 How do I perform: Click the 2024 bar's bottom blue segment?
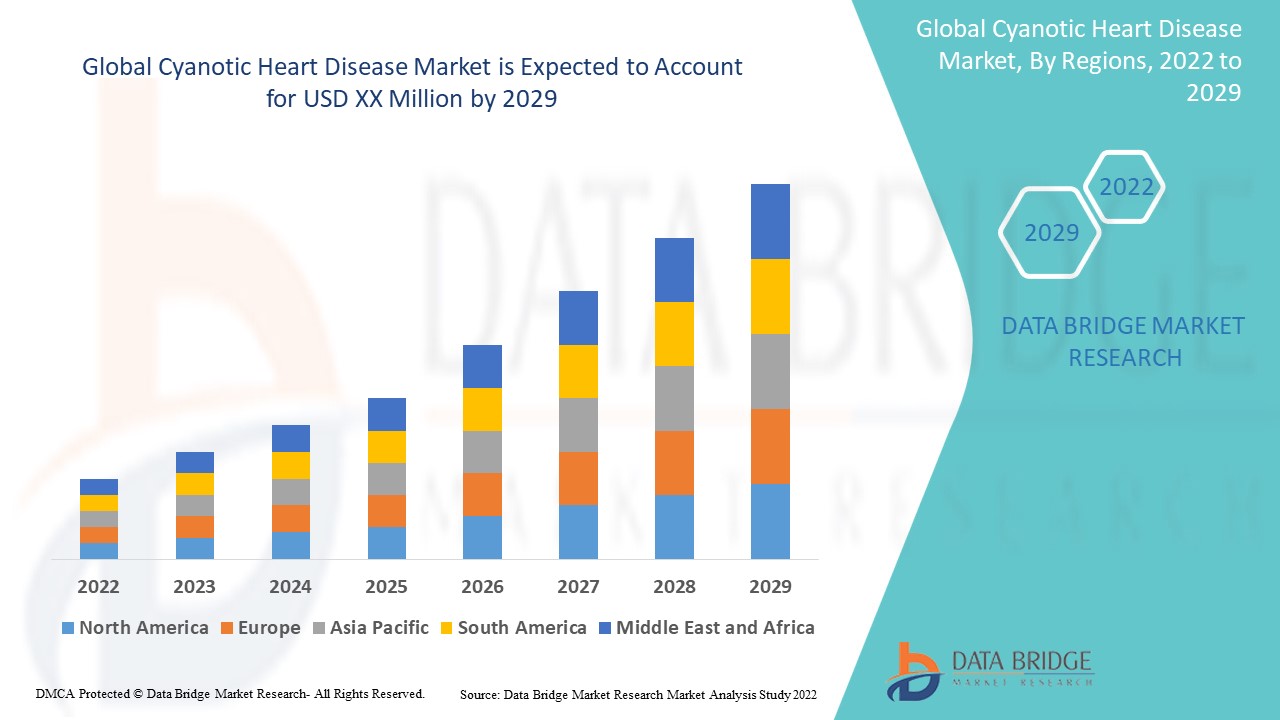pos(290,545)
